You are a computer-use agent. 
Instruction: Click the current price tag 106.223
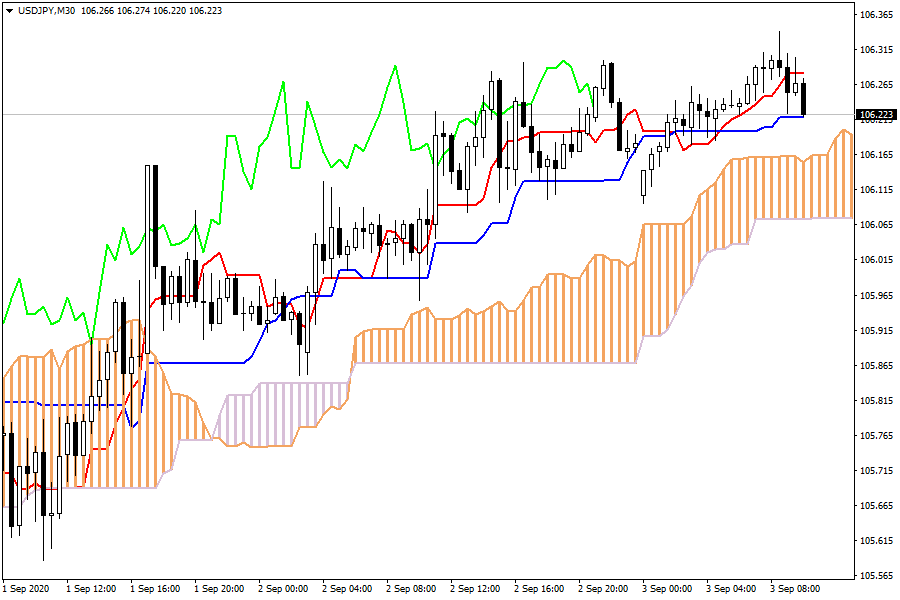(x=876, y=116)
